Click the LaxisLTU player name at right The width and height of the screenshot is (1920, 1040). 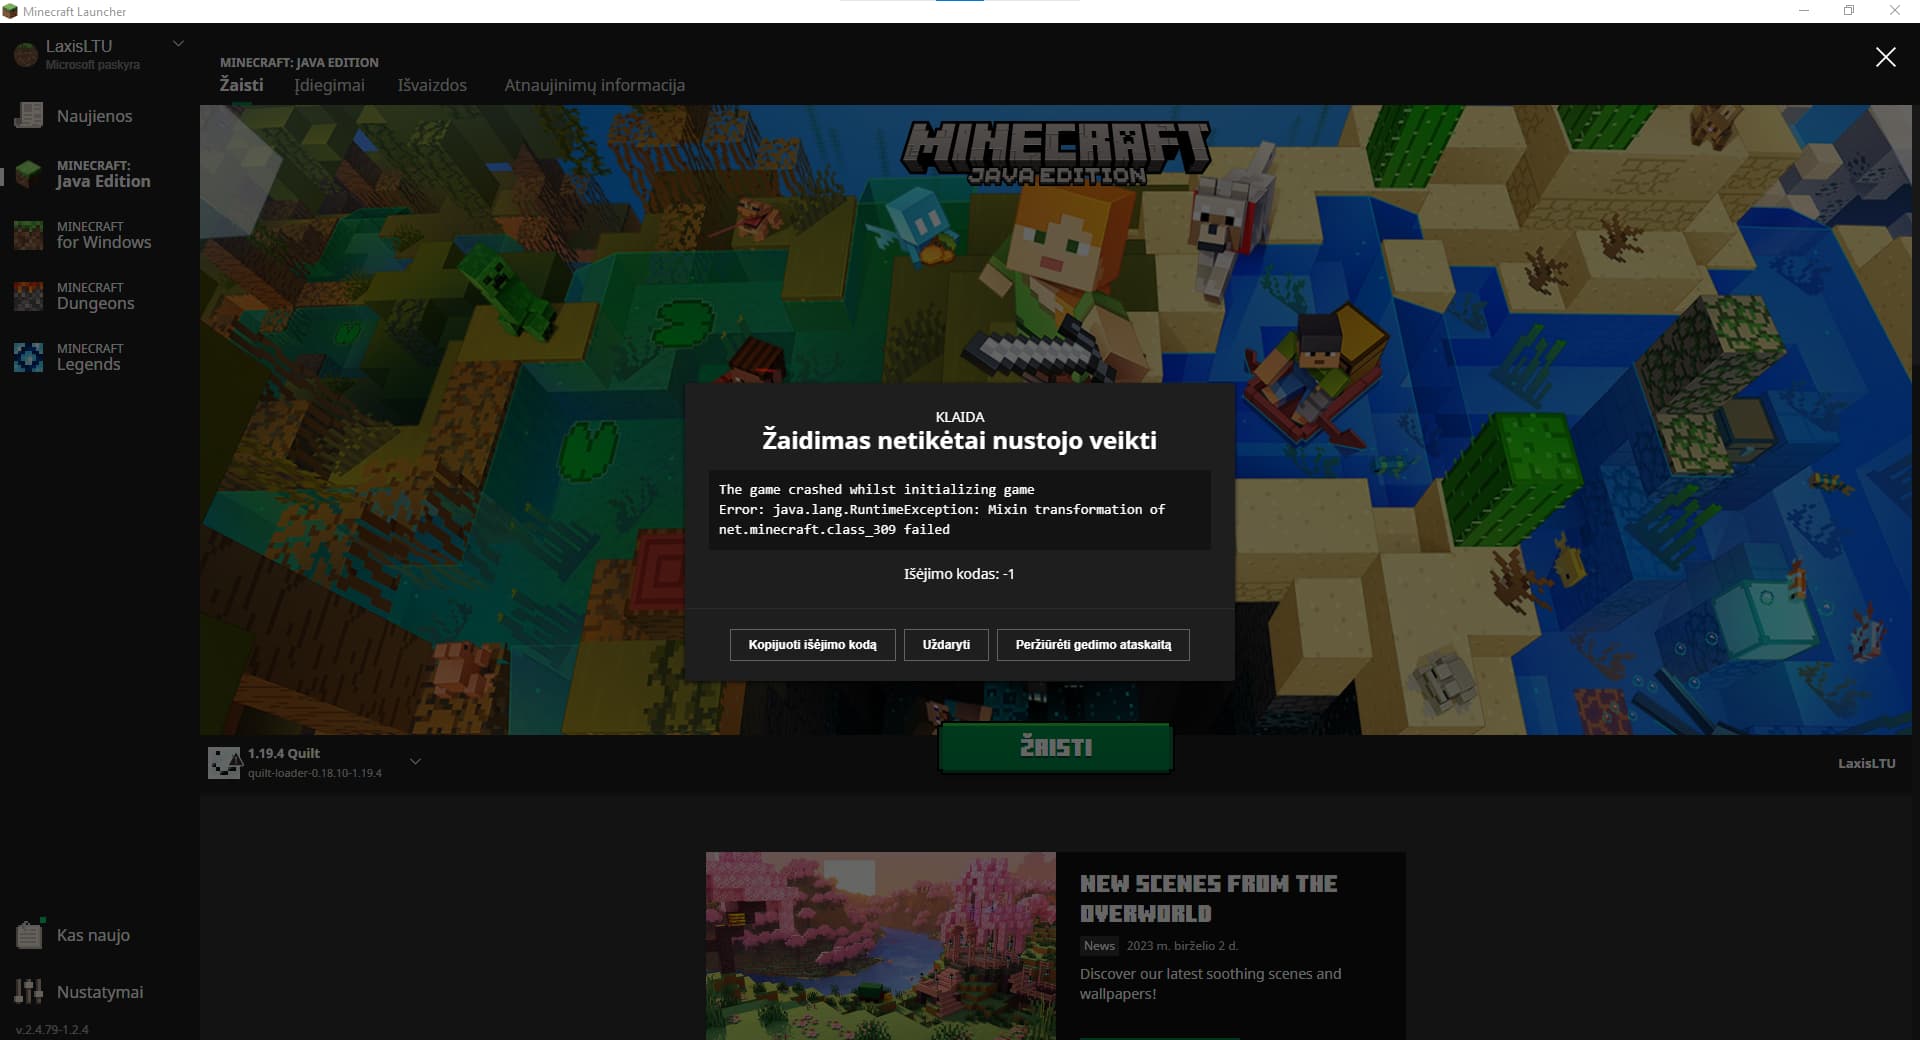pos(1866,763)
